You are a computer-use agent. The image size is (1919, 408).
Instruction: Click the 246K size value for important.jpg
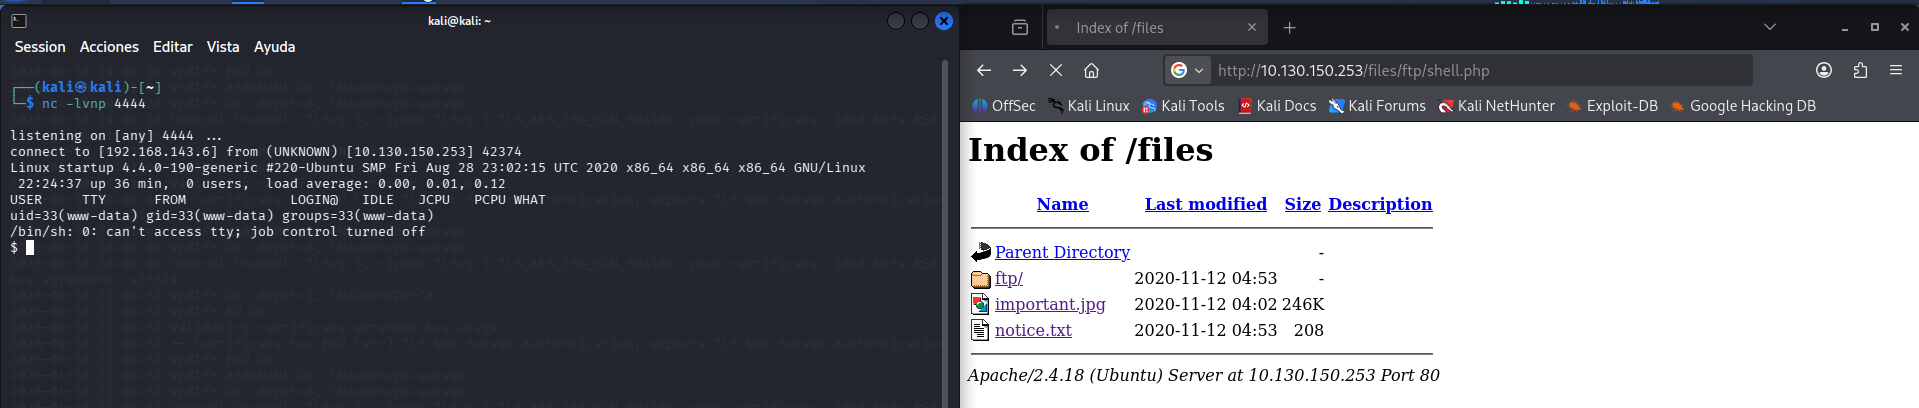point(1303,304)
